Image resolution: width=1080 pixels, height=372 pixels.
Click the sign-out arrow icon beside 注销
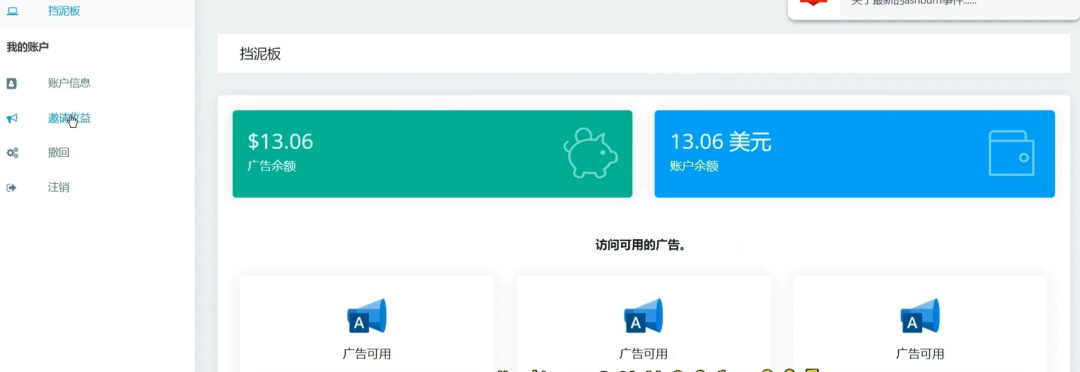(11, 187)
